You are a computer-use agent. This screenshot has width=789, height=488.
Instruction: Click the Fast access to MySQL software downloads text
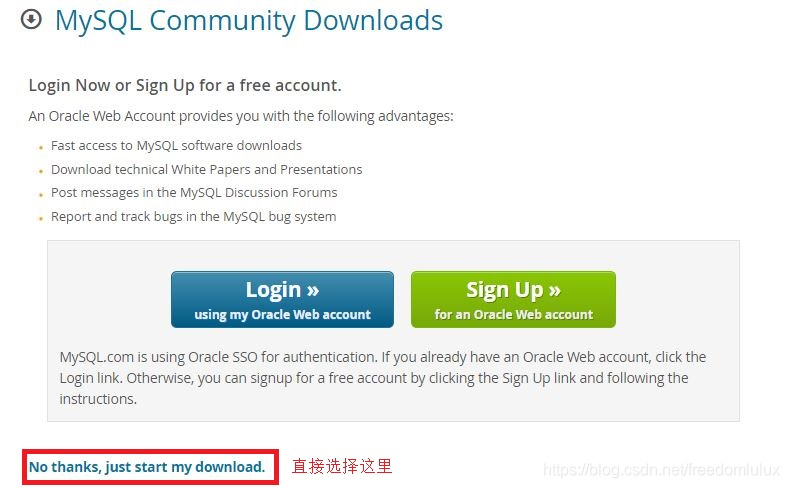pyautogui.click(x=176, y=146)
